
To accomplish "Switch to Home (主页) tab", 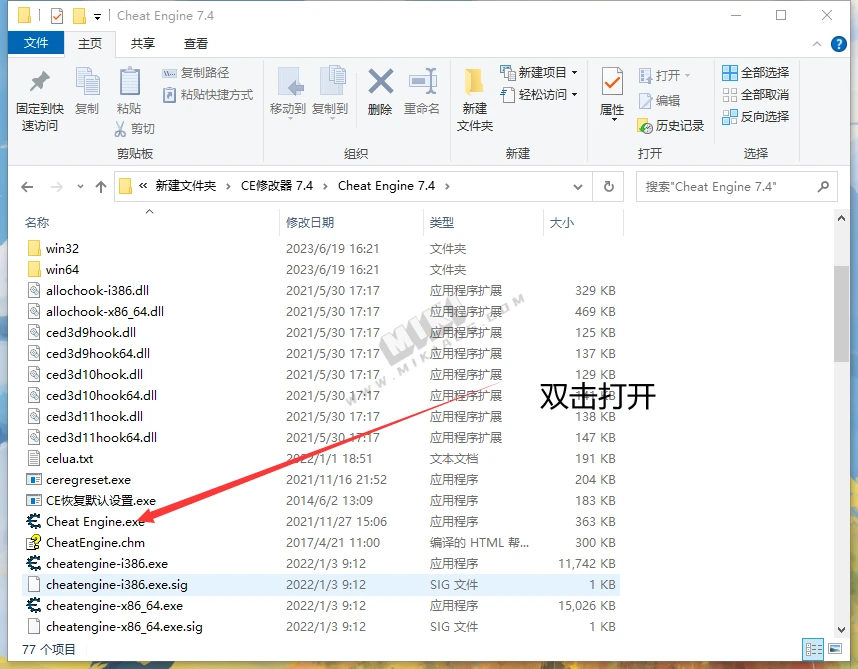I will click(x=90, y=44).
